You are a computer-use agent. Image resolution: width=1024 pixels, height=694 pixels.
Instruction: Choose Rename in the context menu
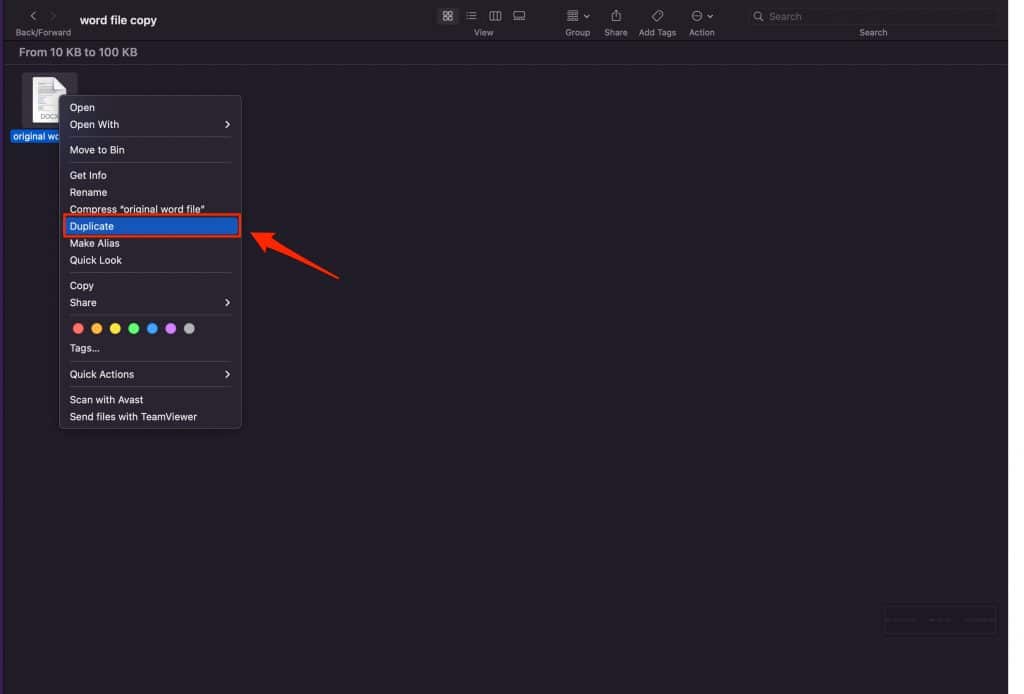pos(150,192)
